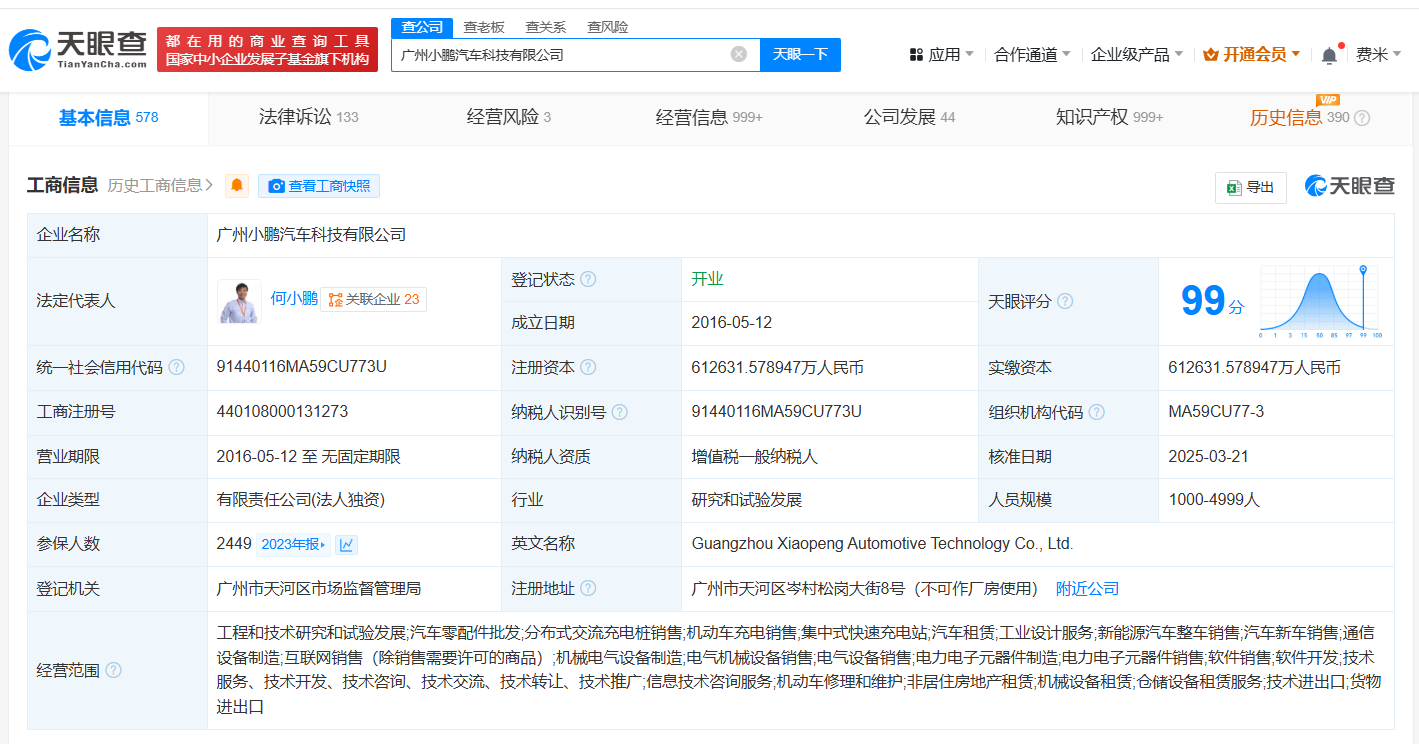
Task: Switch to the 知识产权 tab
Action: pos(1109,117)
